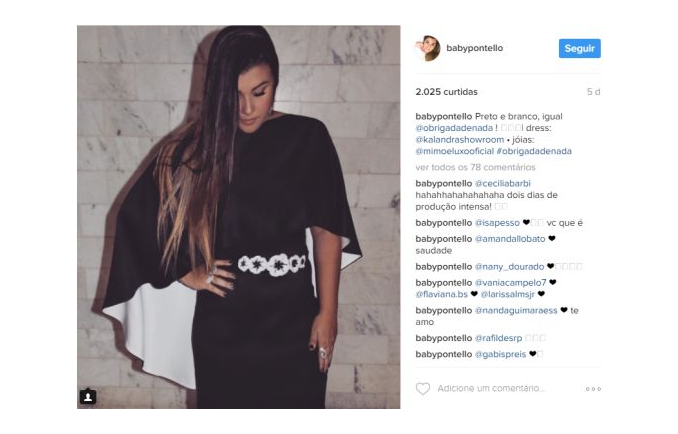Follow the account with Seguir button
Image resolution: width=678 pixels, height=434 pixels.
click(x=579, y=48)
